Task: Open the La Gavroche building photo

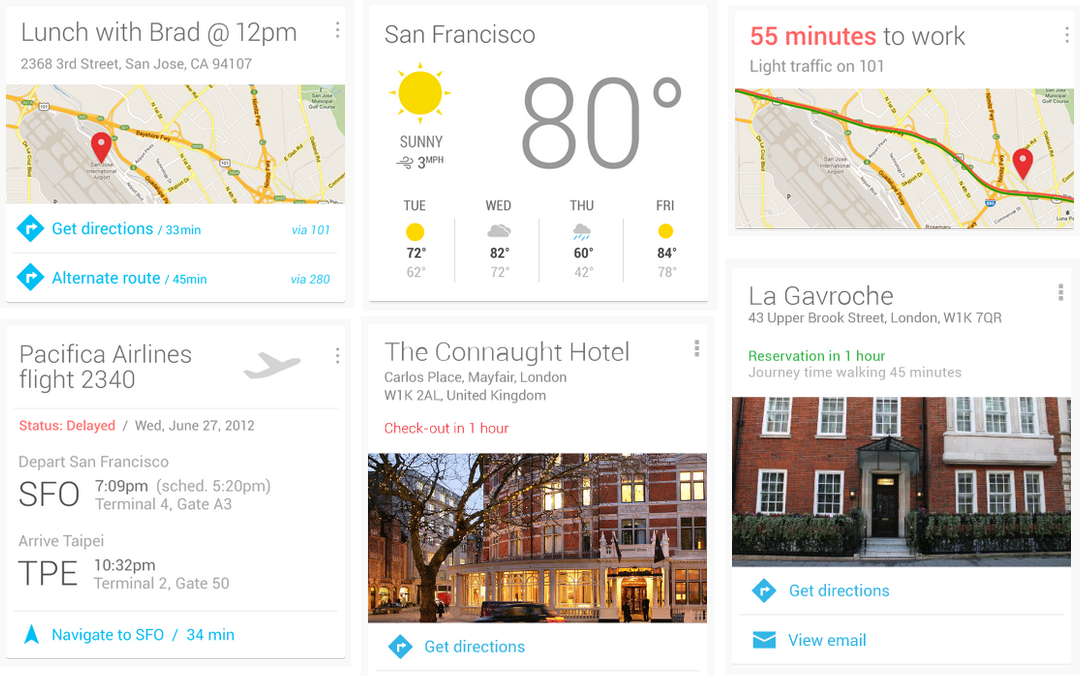Action: click(x=901, y=481)
